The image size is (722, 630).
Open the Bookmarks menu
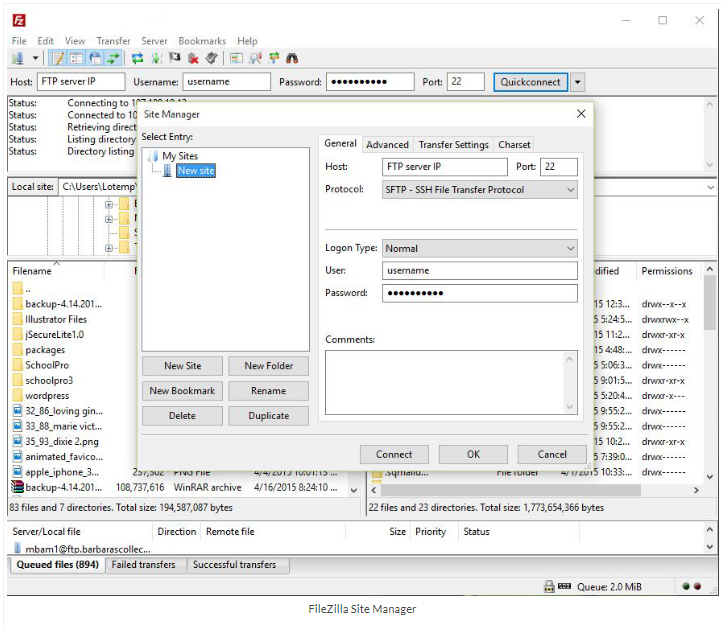click(202, 41)
